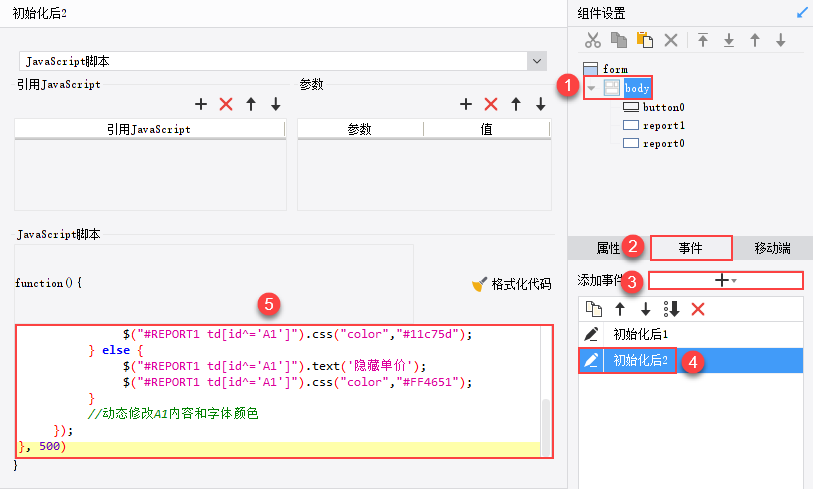The image size is (813, 489).
Task: Click the blue collapse arrow of component settings panel
Action: tap(802, 12)
